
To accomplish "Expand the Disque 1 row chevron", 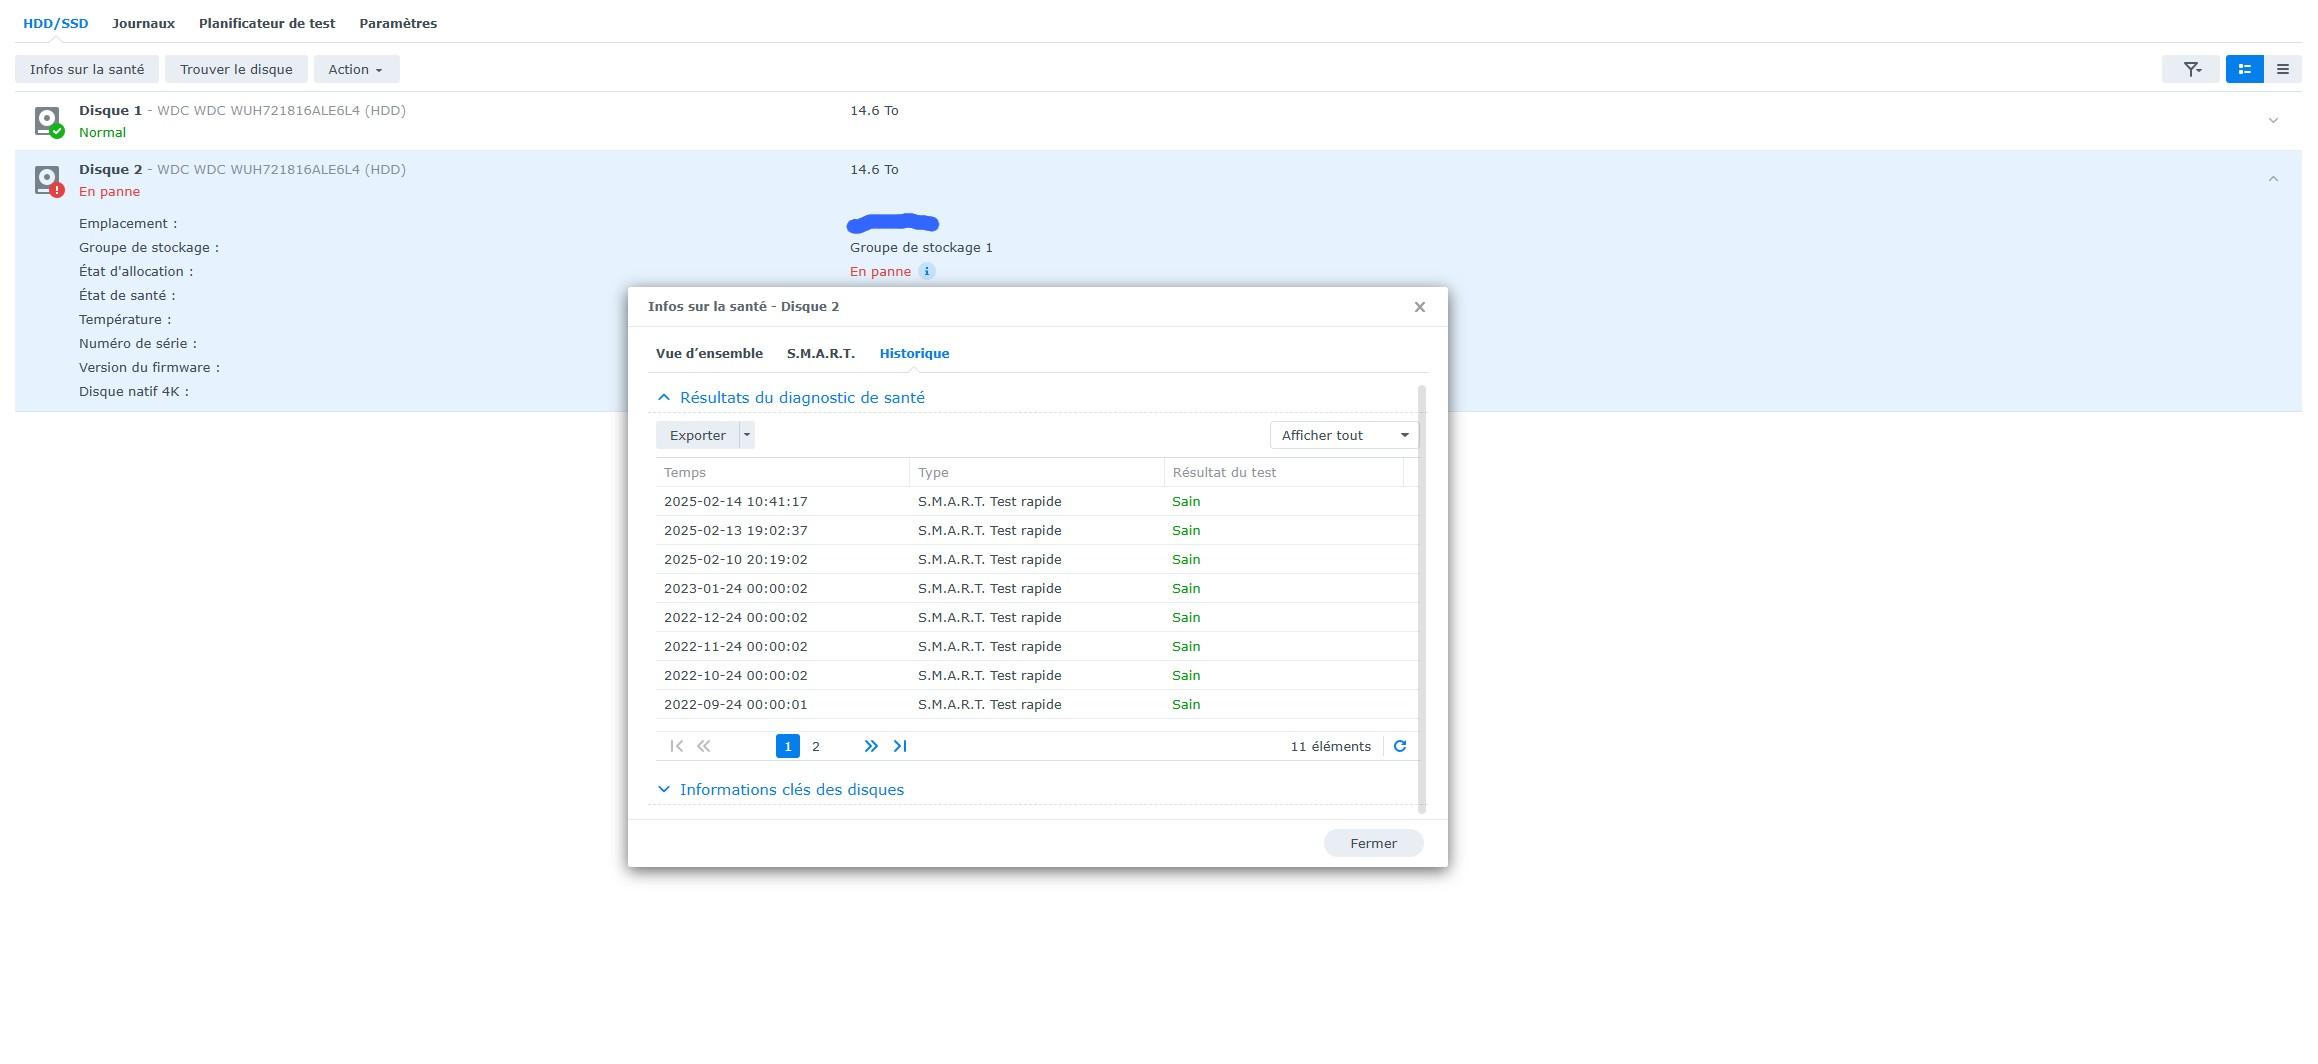I will tap(2272, 121).
